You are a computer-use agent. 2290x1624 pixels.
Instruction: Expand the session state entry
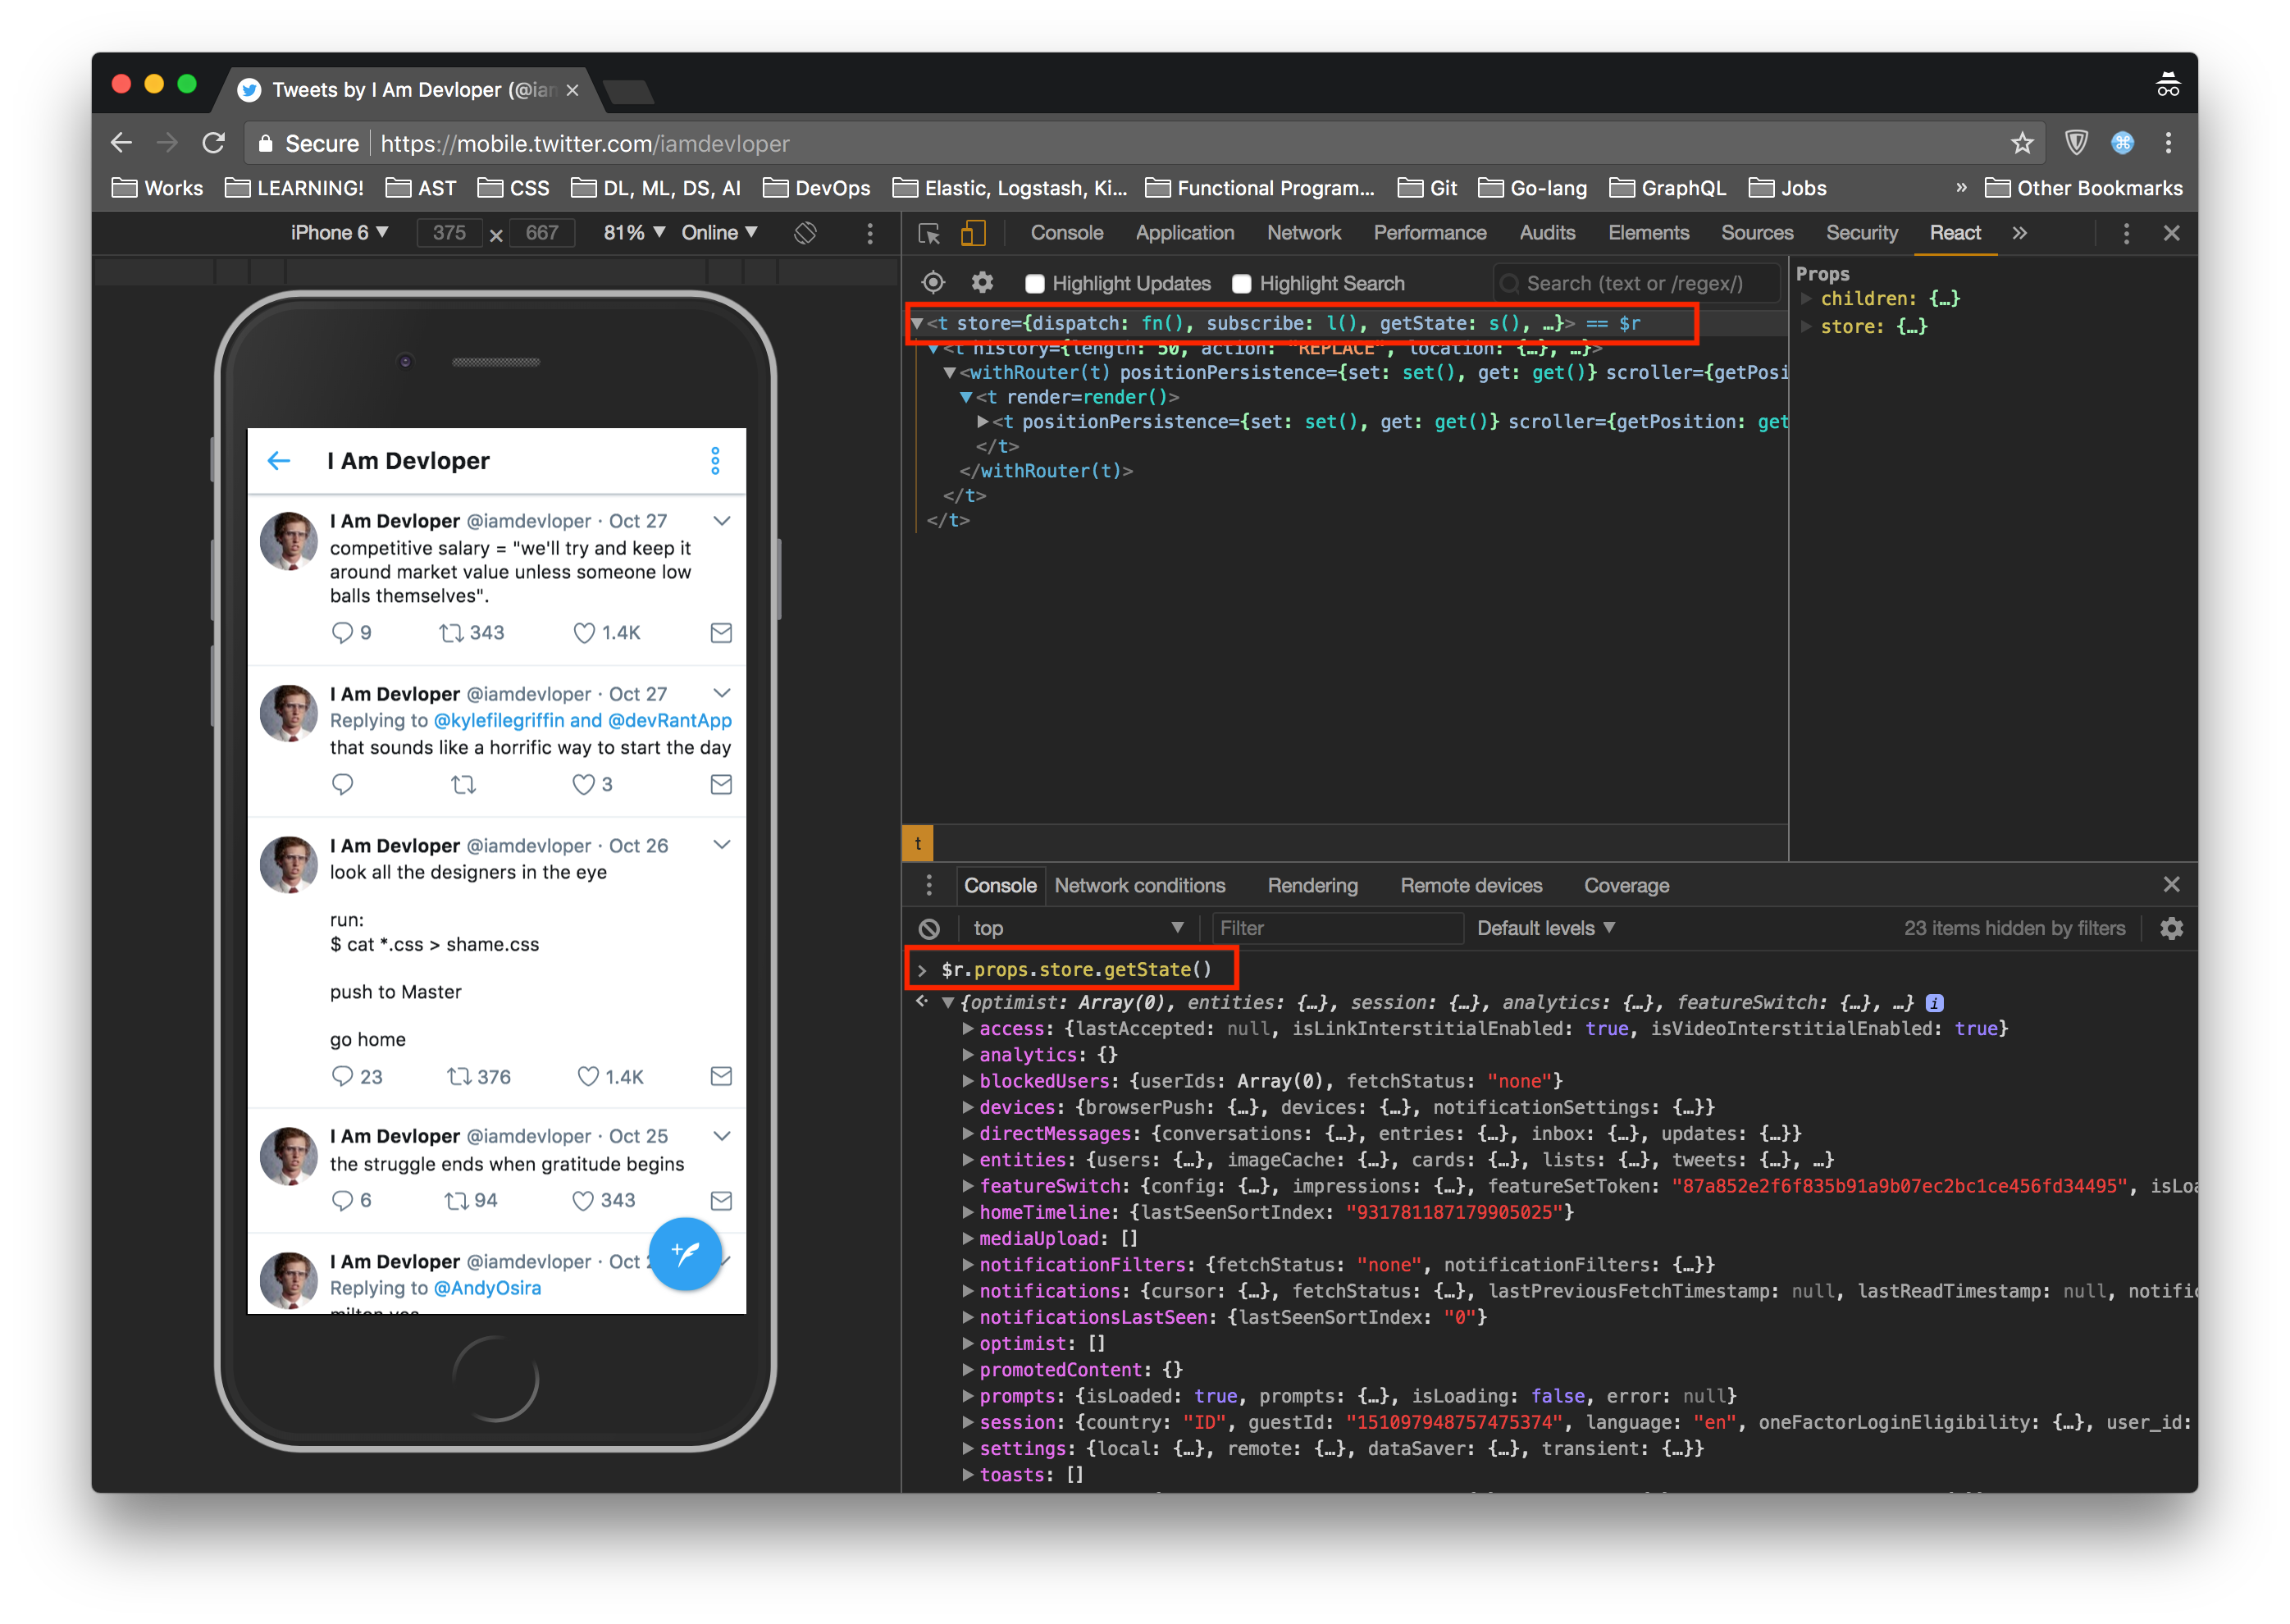[967, 1421]
